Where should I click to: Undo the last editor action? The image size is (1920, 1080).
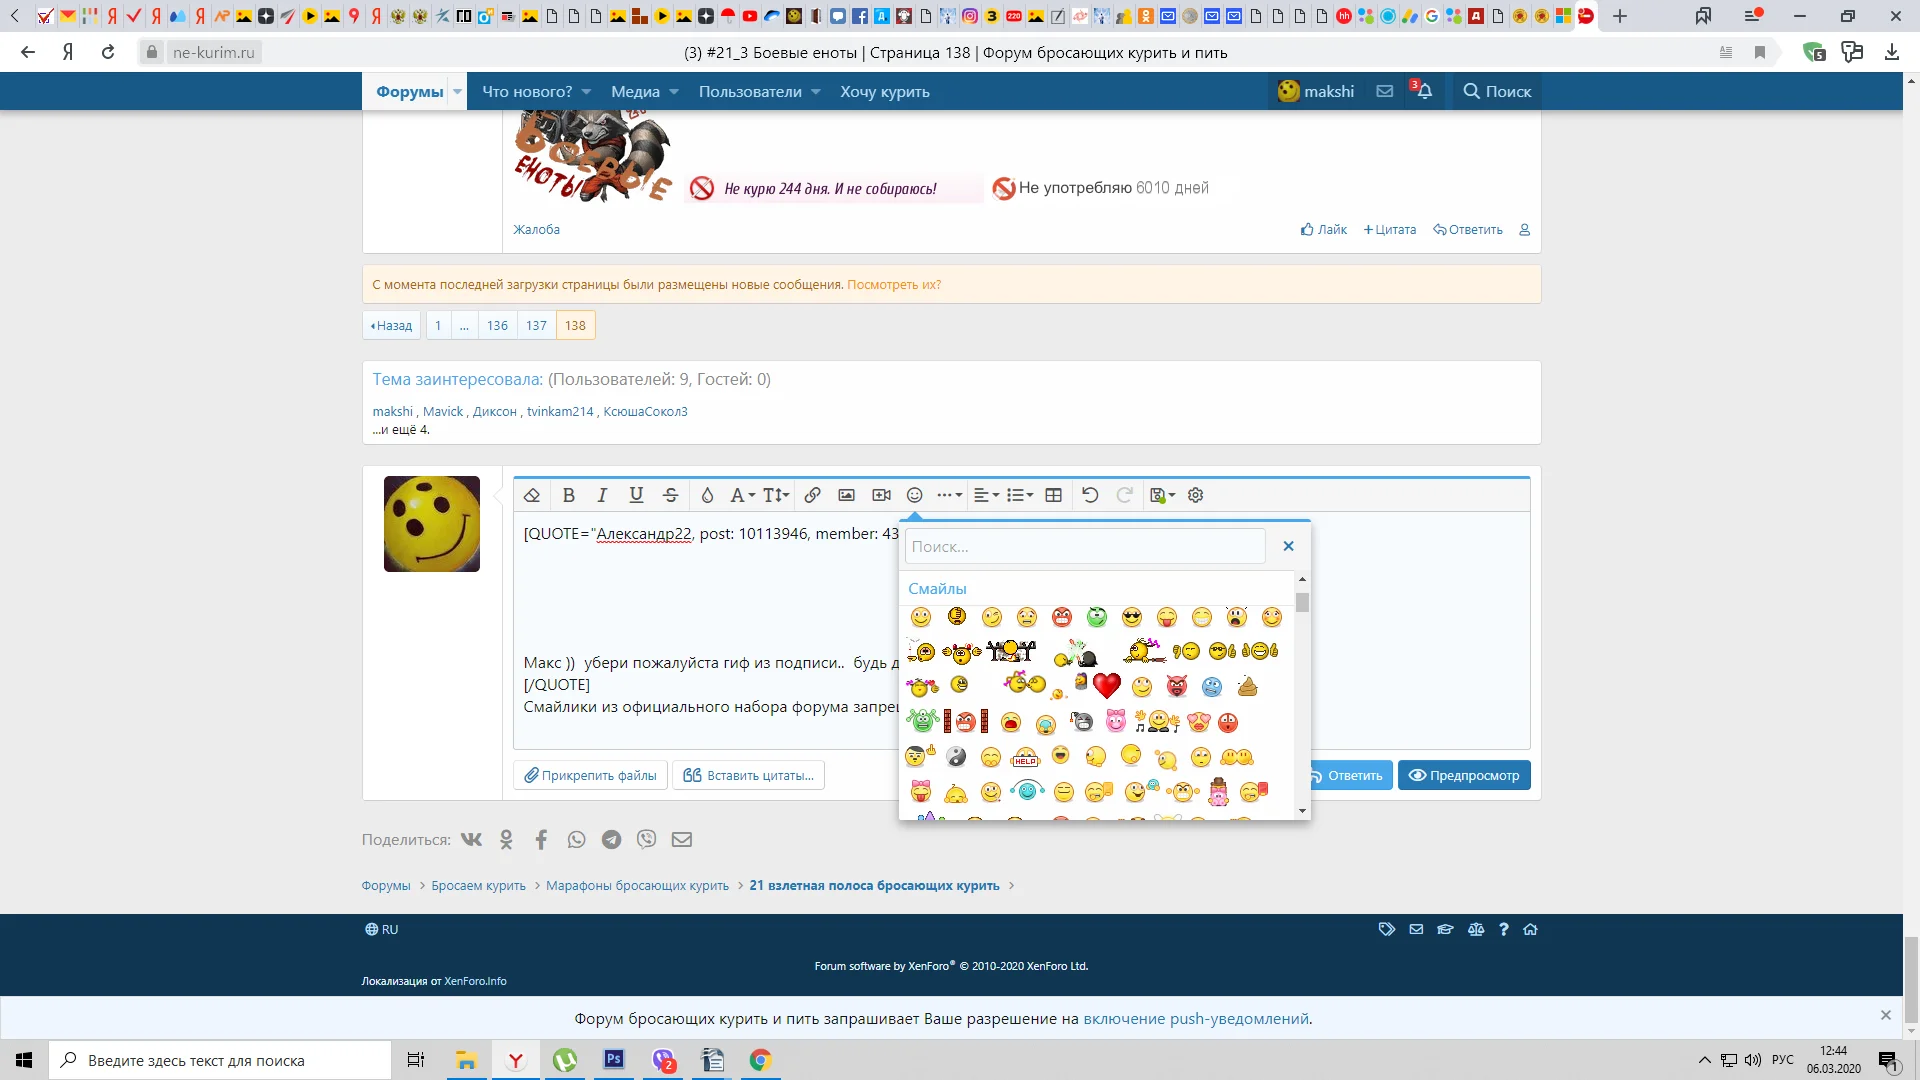[1089, 495]
